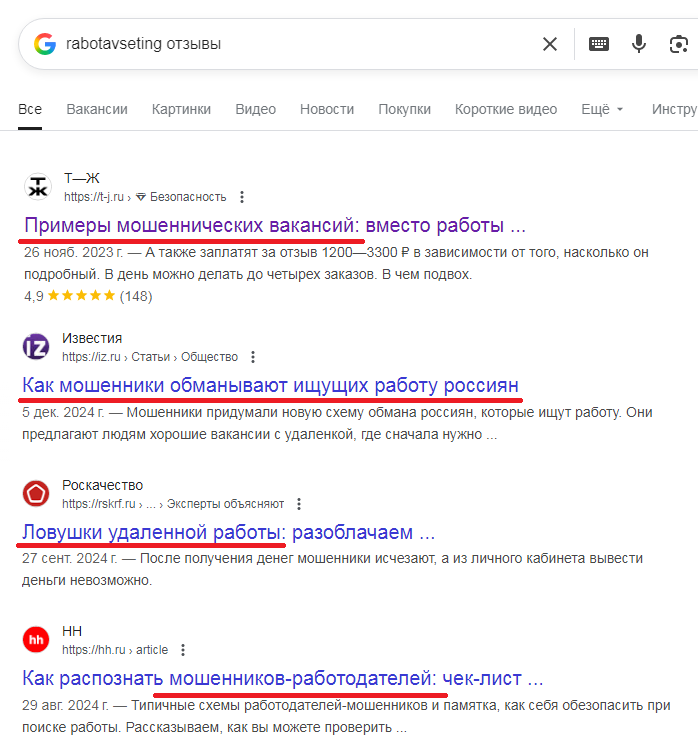Click the Т—Ж site favicon
The width and height of the screenshot is (698, 749).
coord(37,187)
